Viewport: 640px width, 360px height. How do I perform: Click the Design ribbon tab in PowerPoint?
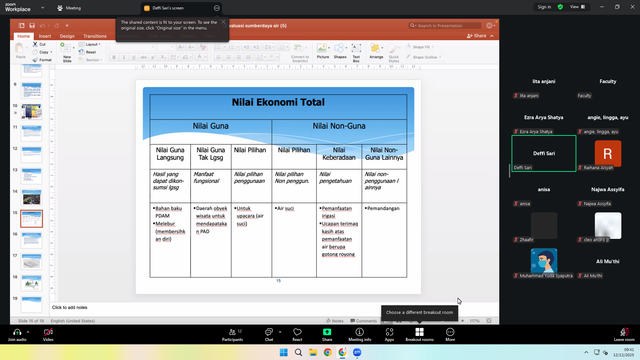coord(67,36)
